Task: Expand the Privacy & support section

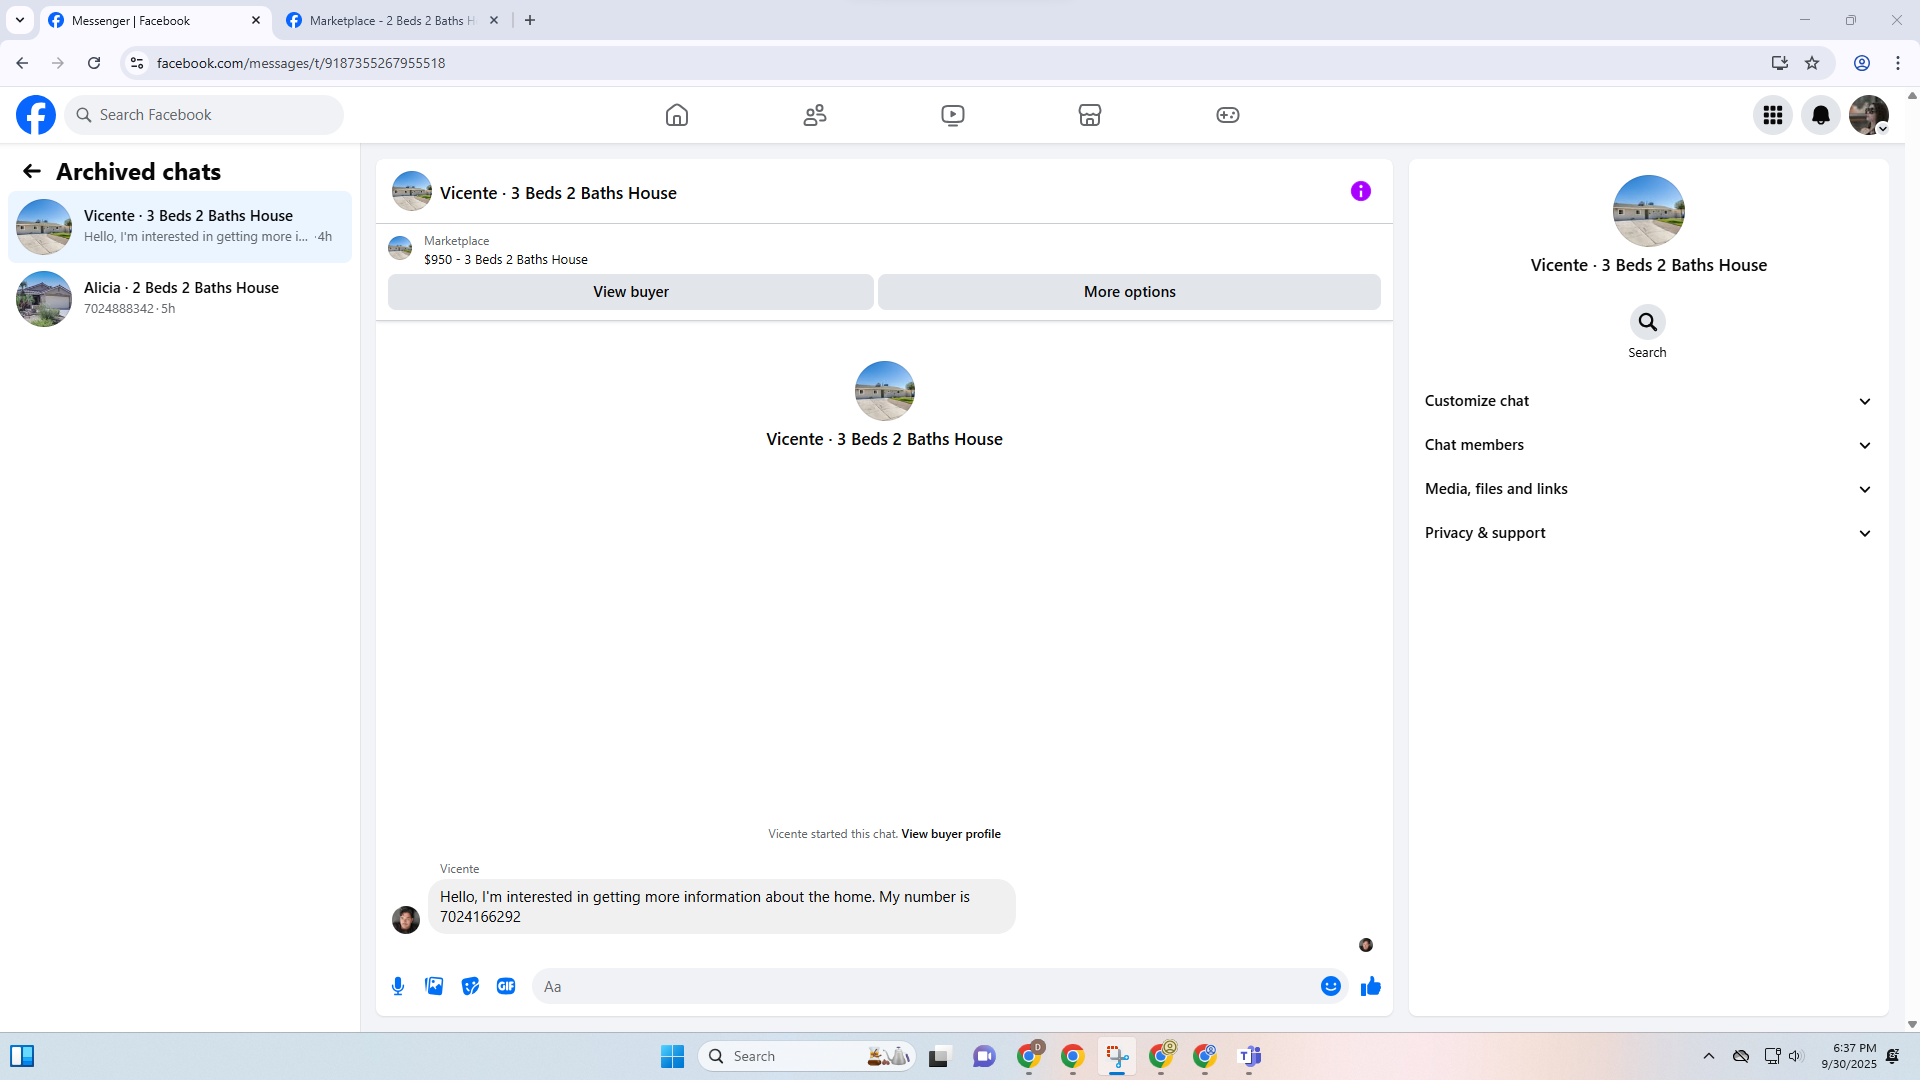Action: (1647, 533)
